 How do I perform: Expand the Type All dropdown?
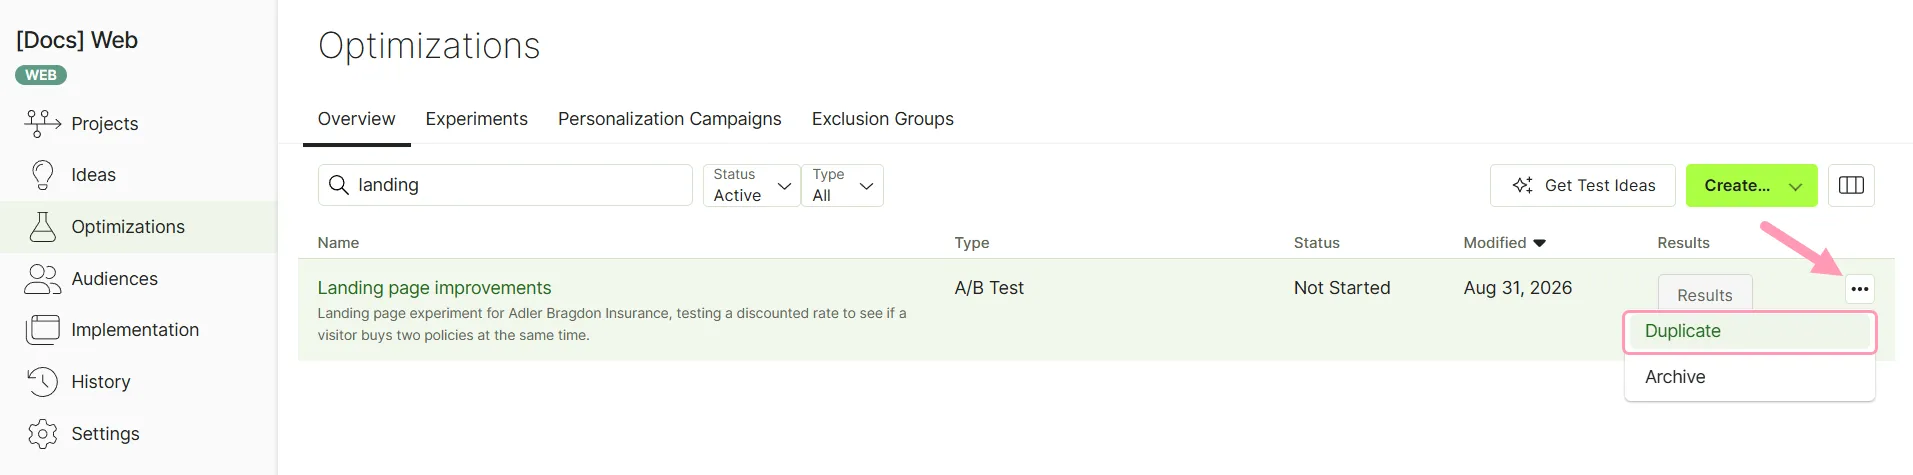(x=843, y=185)
